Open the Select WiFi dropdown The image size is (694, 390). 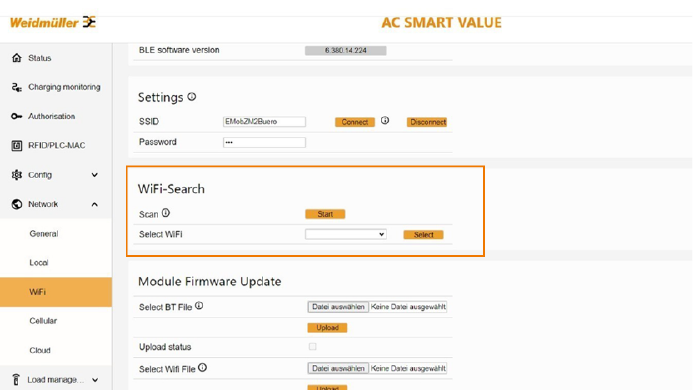pyautogui.click(x=346, y=234)
